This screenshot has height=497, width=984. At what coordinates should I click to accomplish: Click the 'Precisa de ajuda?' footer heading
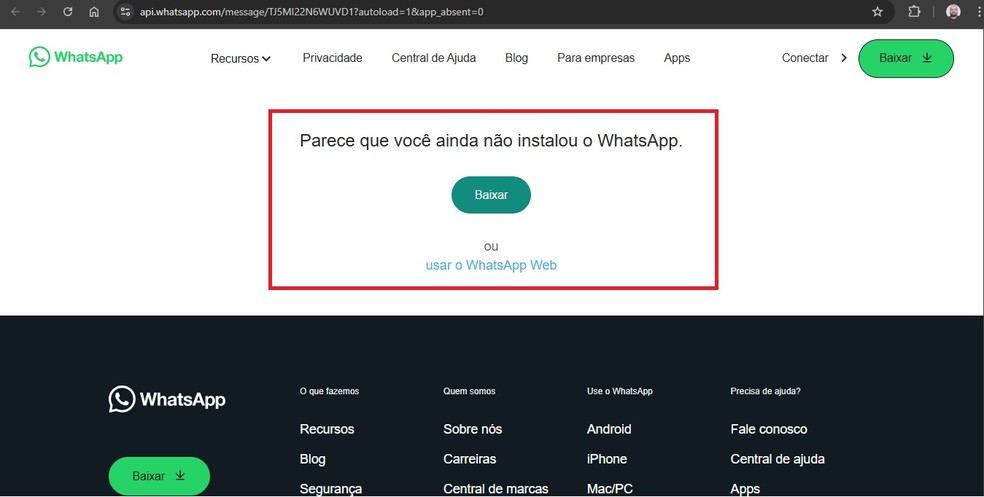click(766, 391)
